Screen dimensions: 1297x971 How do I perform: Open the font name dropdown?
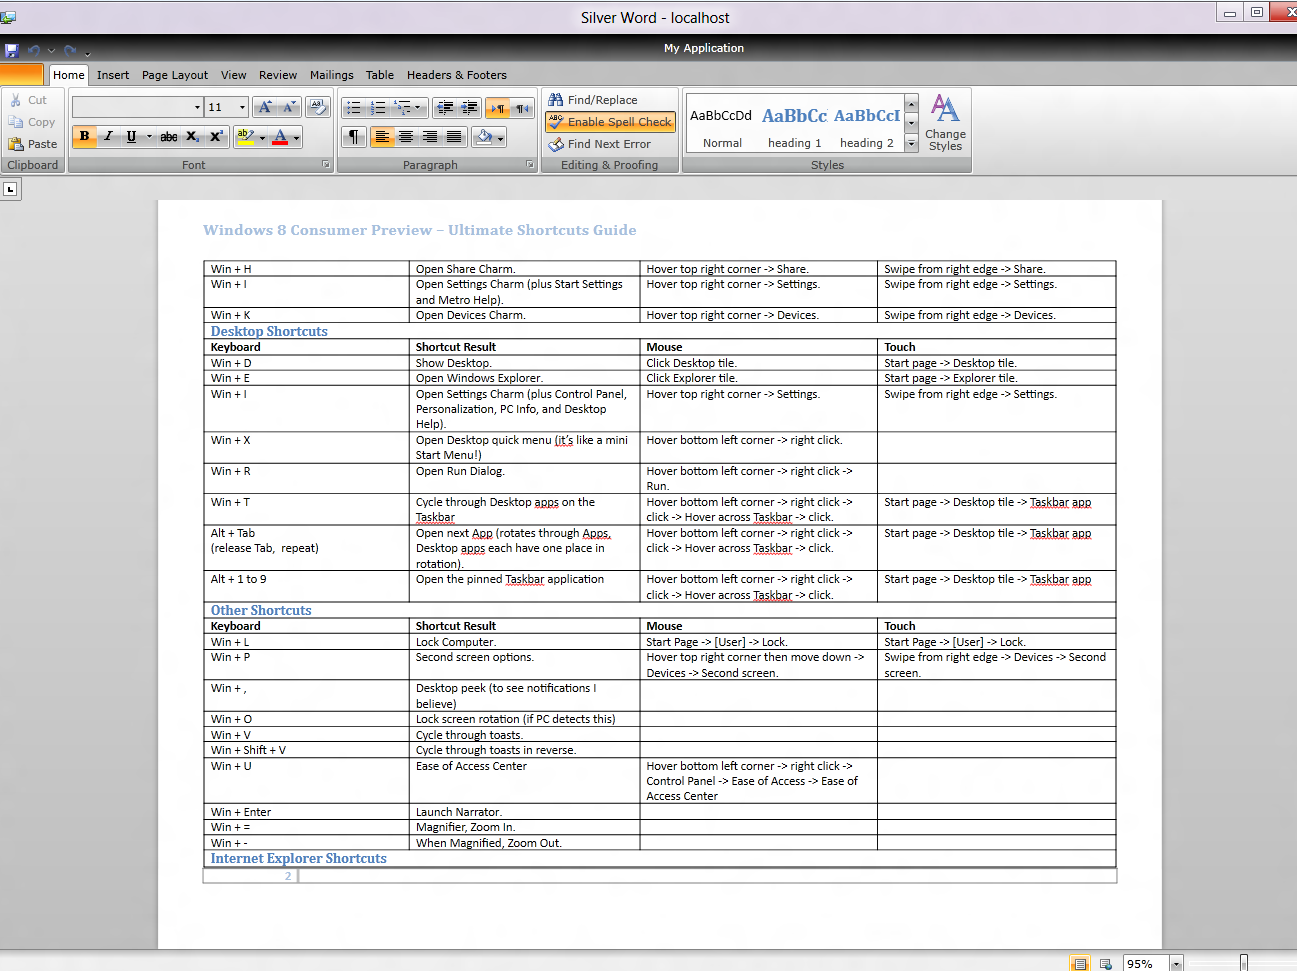click(x=197, y=107)
